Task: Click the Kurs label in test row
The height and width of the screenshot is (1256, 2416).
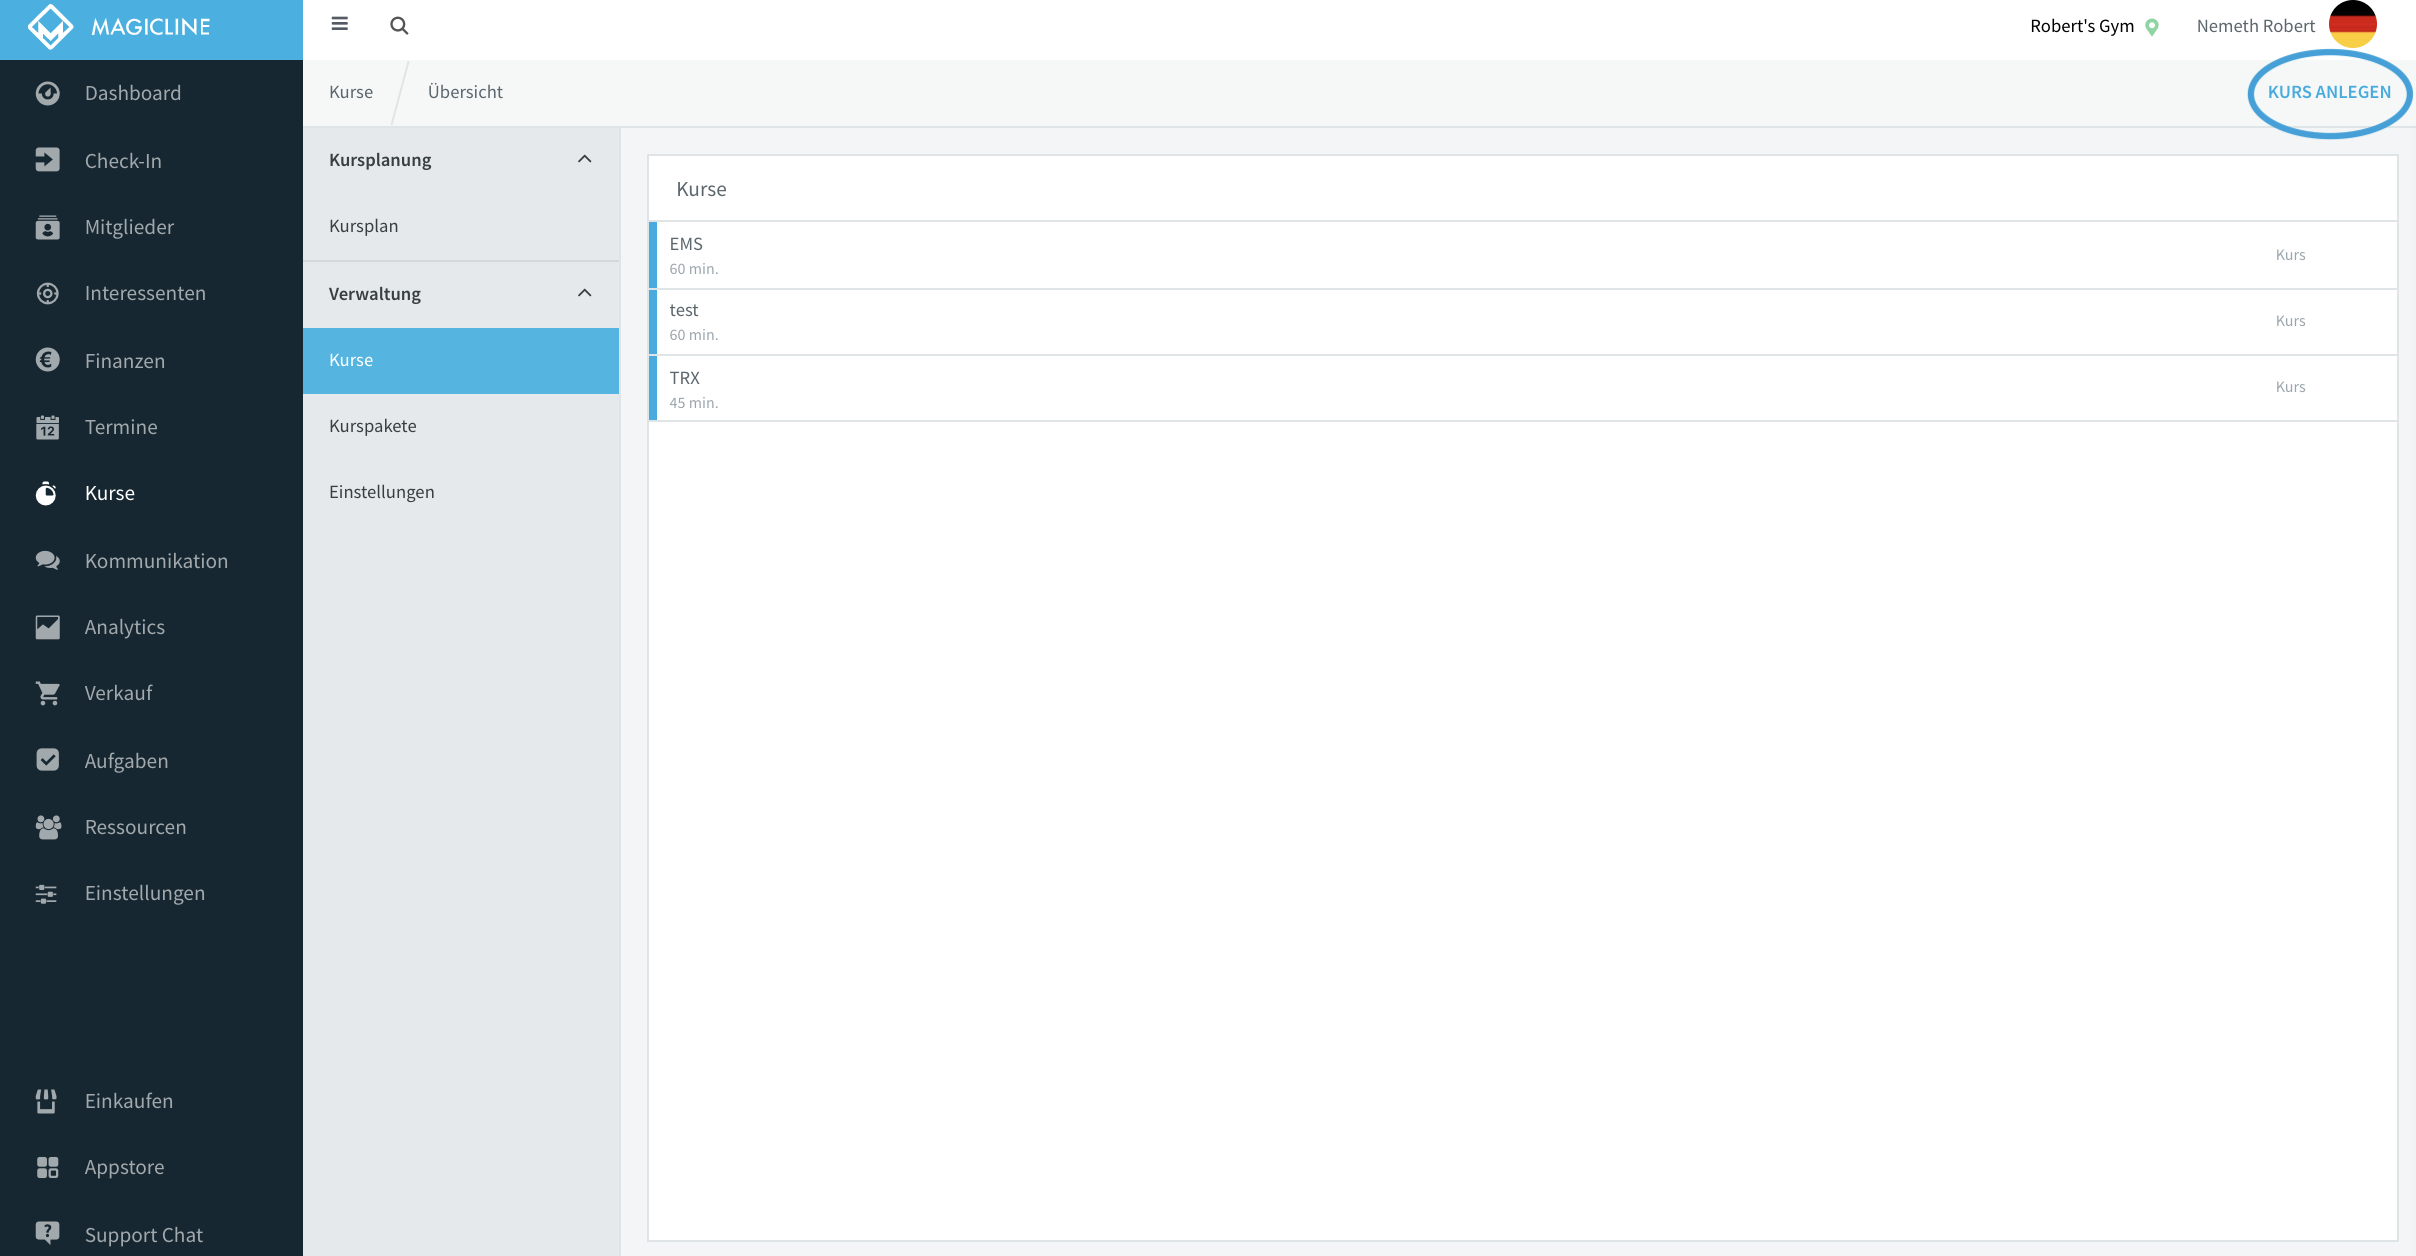Action: pyautogui.click(x=2290, y=321)
